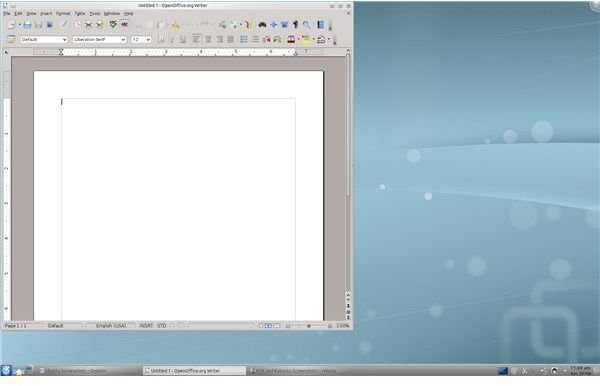Click the Format Paintbrush icon
This screenshot has width=600, height=386.
175,25
